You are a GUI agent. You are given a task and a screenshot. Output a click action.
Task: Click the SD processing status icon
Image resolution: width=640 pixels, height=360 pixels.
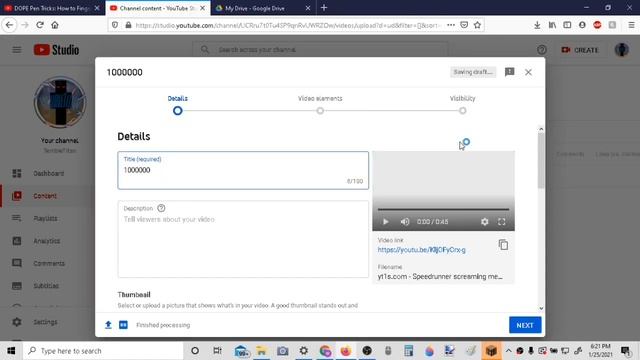coord(123,325)
